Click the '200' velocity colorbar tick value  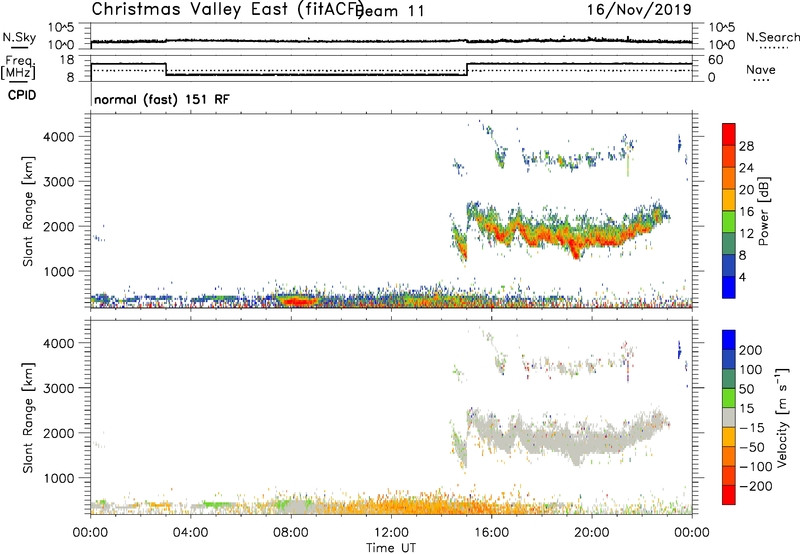click(x=751, y=350)
